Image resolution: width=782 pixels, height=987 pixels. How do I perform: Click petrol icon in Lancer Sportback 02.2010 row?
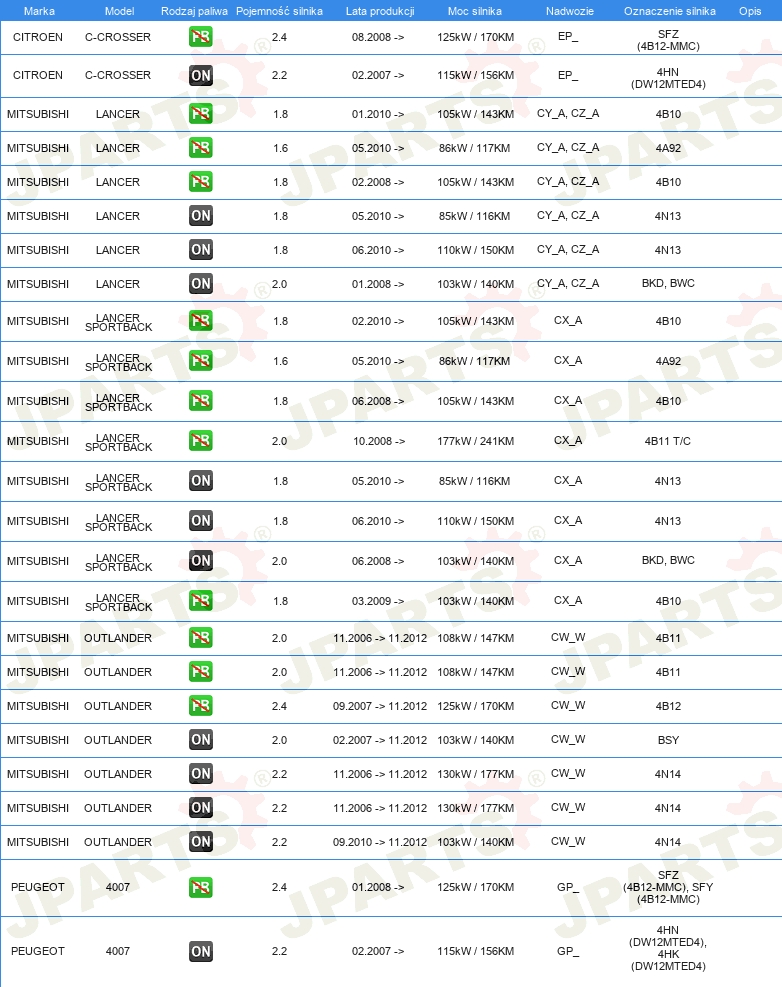[200, 321]
